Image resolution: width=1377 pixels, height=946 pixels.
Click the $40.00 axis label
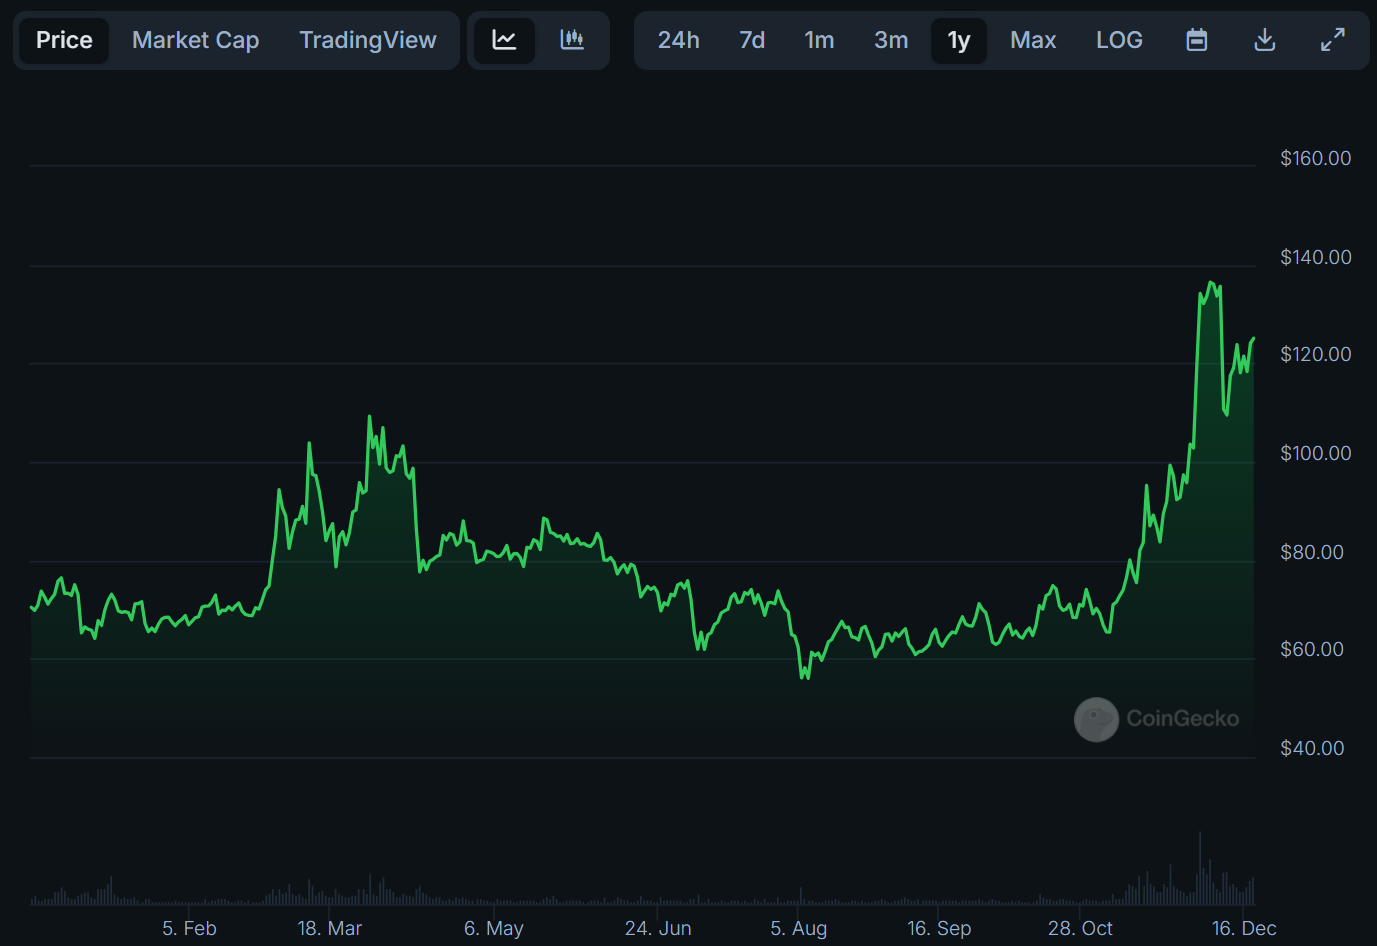(1311, 748)
